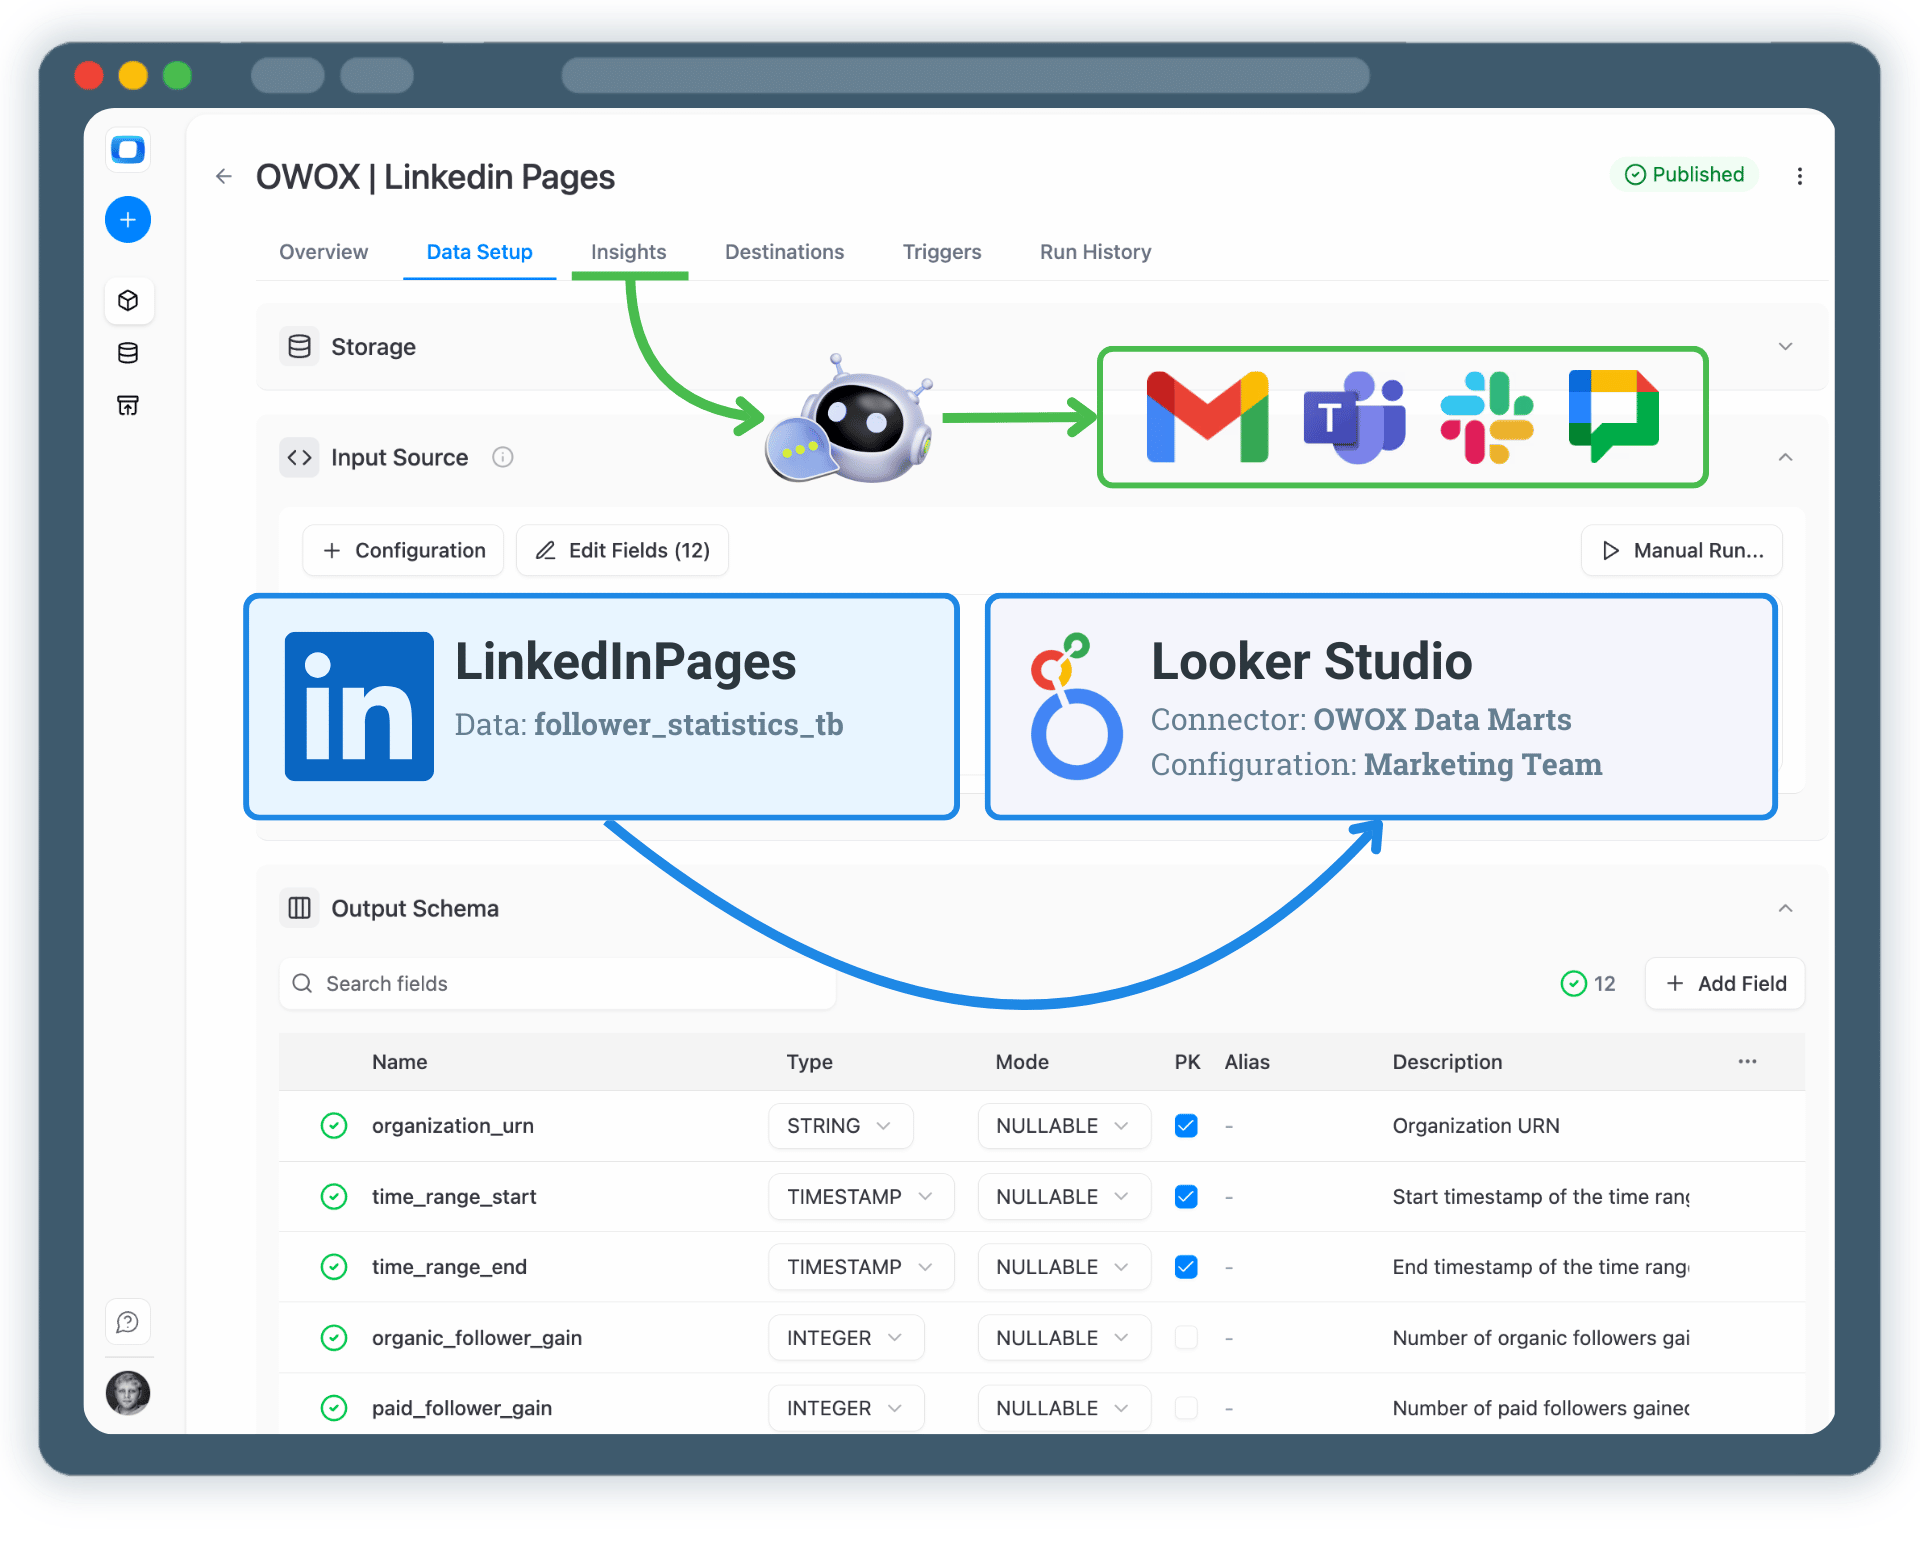
Task: Click the info icon next to Input Source
Action: click(502, 457)
